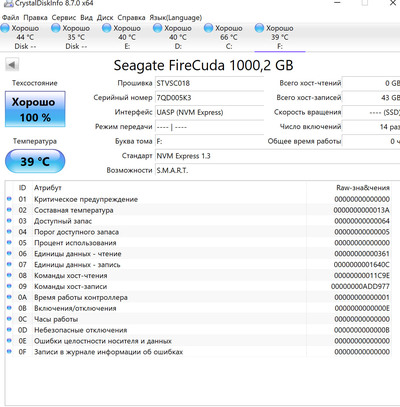This screenshot has height=407, width=400.
Task: Open the Язык(Language) menu
Action: click(175, 17)
